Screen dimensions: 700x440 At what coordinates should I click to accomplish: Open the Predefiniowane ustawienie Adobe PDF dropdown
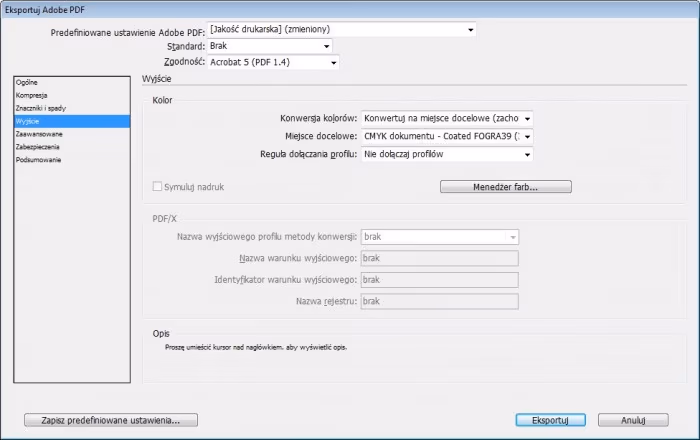point(342,29)
